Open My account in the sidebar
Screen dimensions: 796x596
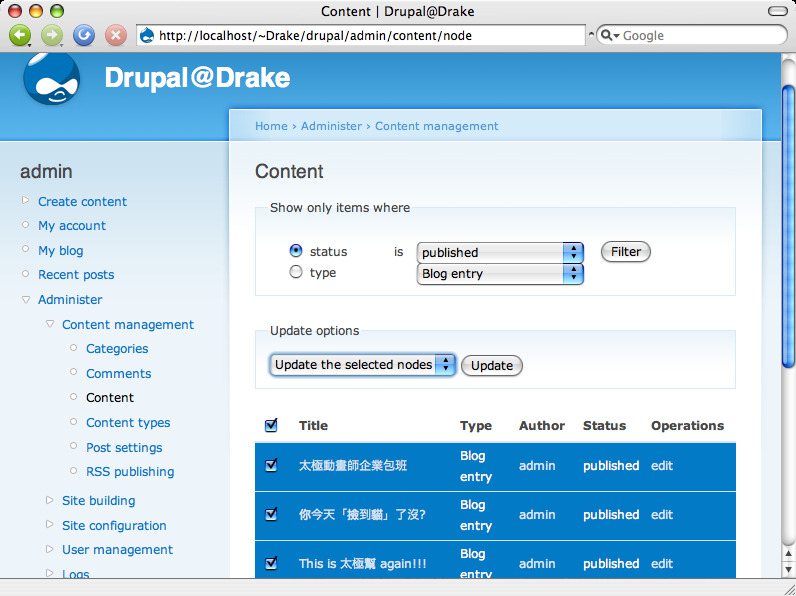[x=72, y=226]
